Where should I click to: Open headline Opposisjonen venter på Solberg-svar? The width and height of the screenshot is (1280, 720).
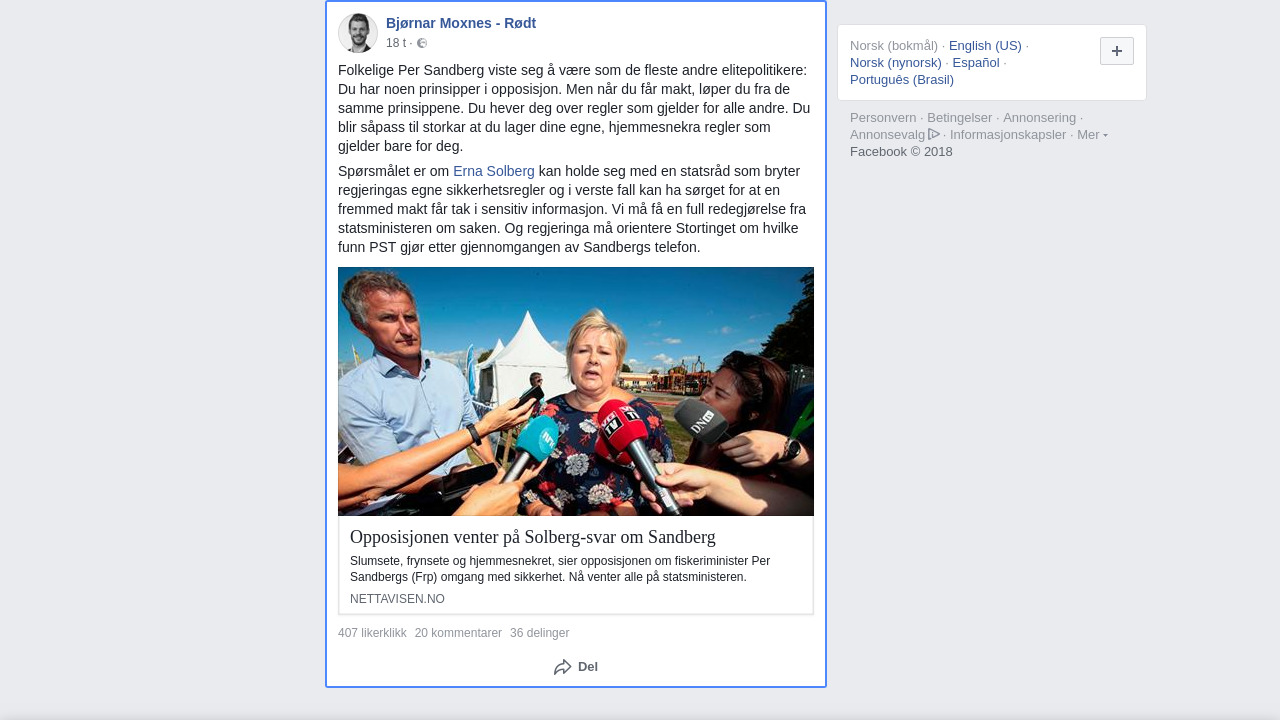[x=533, y=537]
